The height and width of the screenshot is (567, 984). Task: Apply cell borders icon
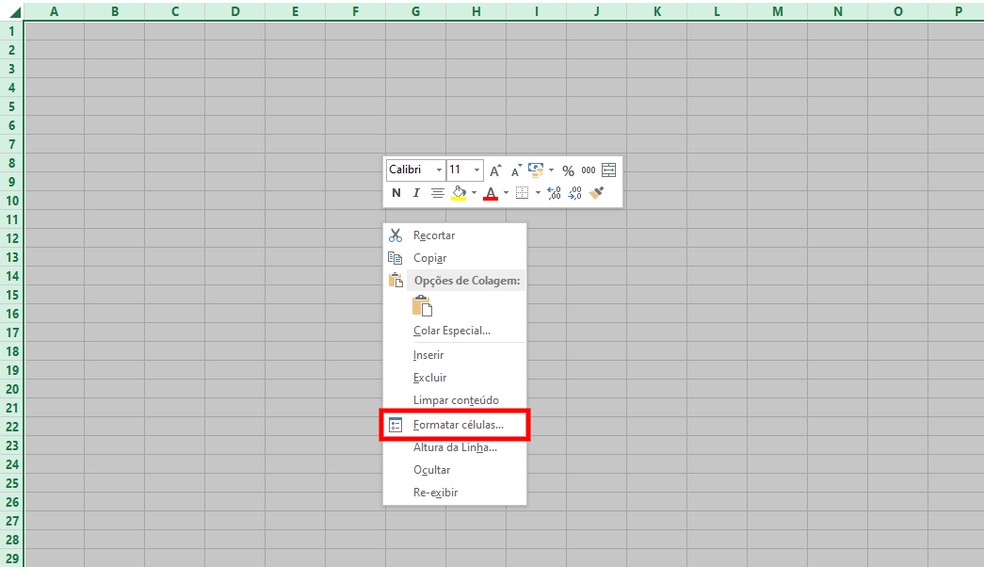(x=522, y=193)
